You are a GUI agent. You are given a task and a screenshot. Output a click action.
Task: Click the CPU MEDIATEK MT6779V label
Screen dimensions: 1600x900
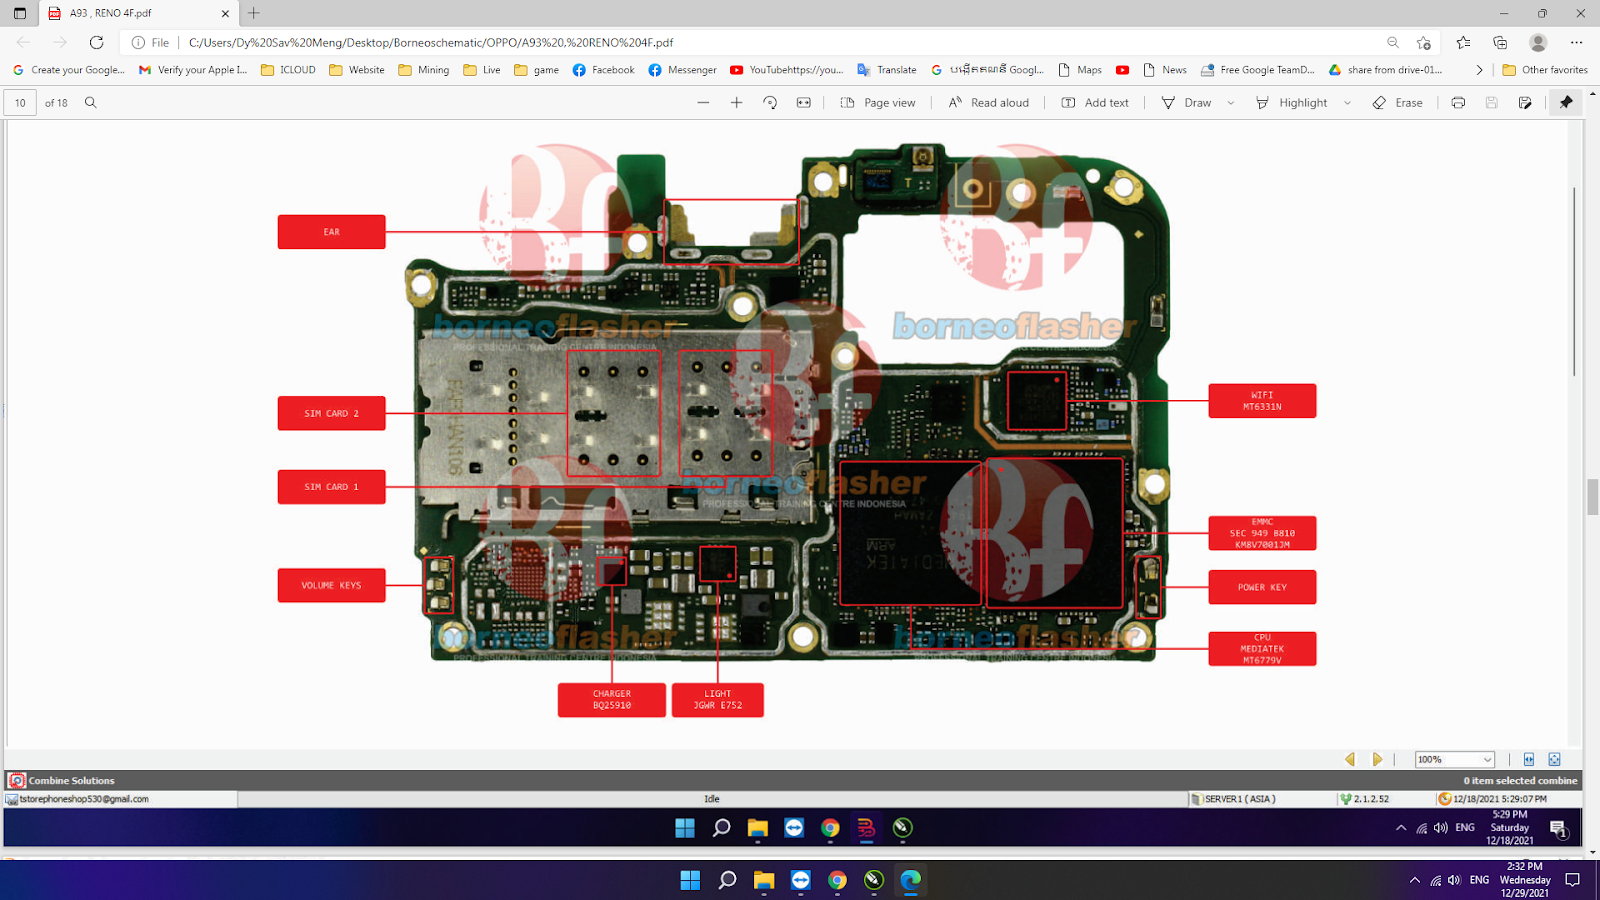pyautogui.click(x=1262, y=649)
